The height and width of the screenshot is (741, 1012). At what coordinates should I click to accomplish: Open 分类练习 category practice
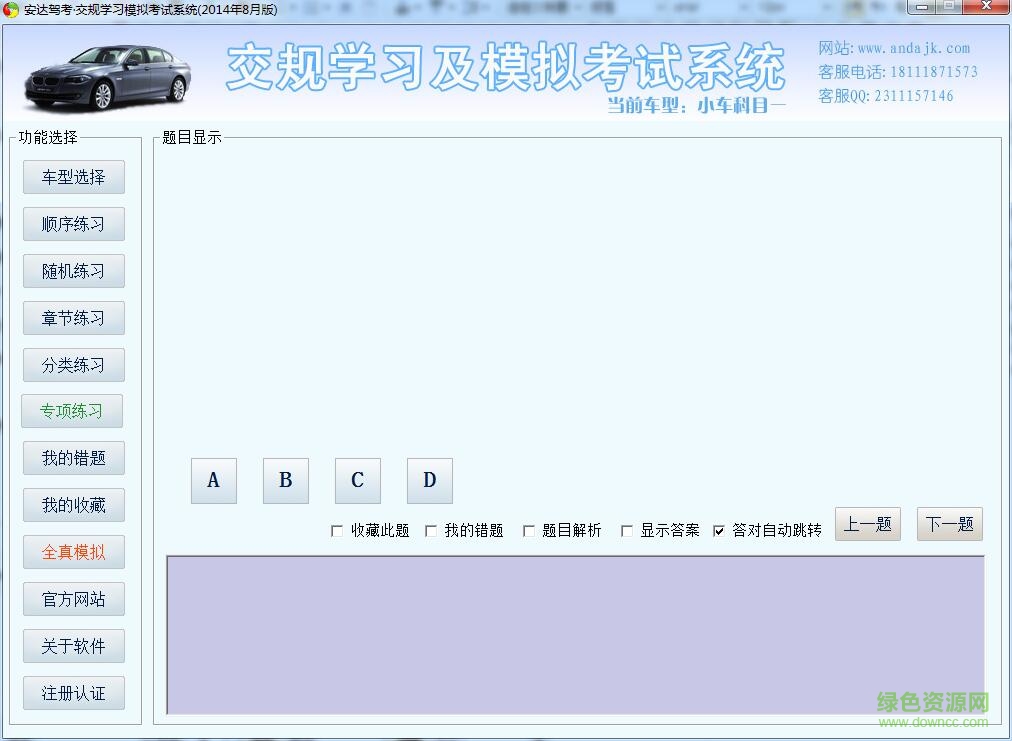(74, 365)
